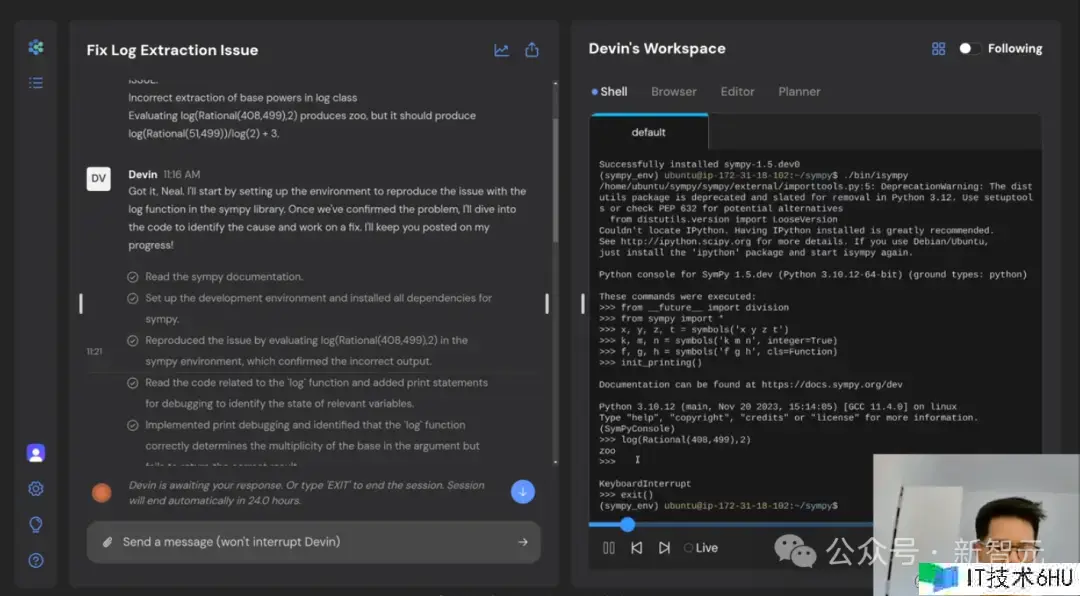Click the playback timeline slider handle
Image resolution: width=1080 pixels, height=596 pixels.
click(x=627, y=524)
